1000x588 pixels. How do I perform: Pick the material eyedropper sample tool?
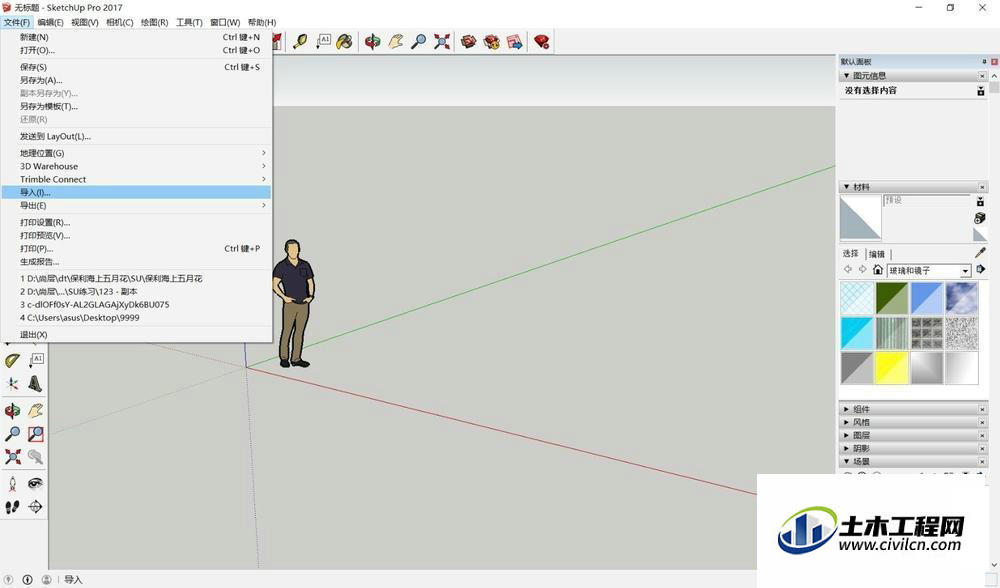point(980,253)
